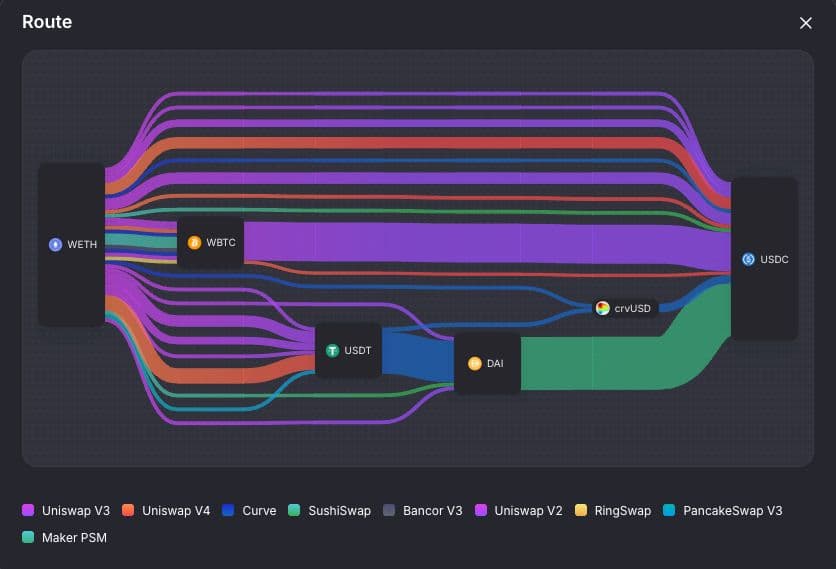Click the blue crvUSD to USDC flow
The width and height of the screenshot is (836, 569).
click(x=693, y=292)
